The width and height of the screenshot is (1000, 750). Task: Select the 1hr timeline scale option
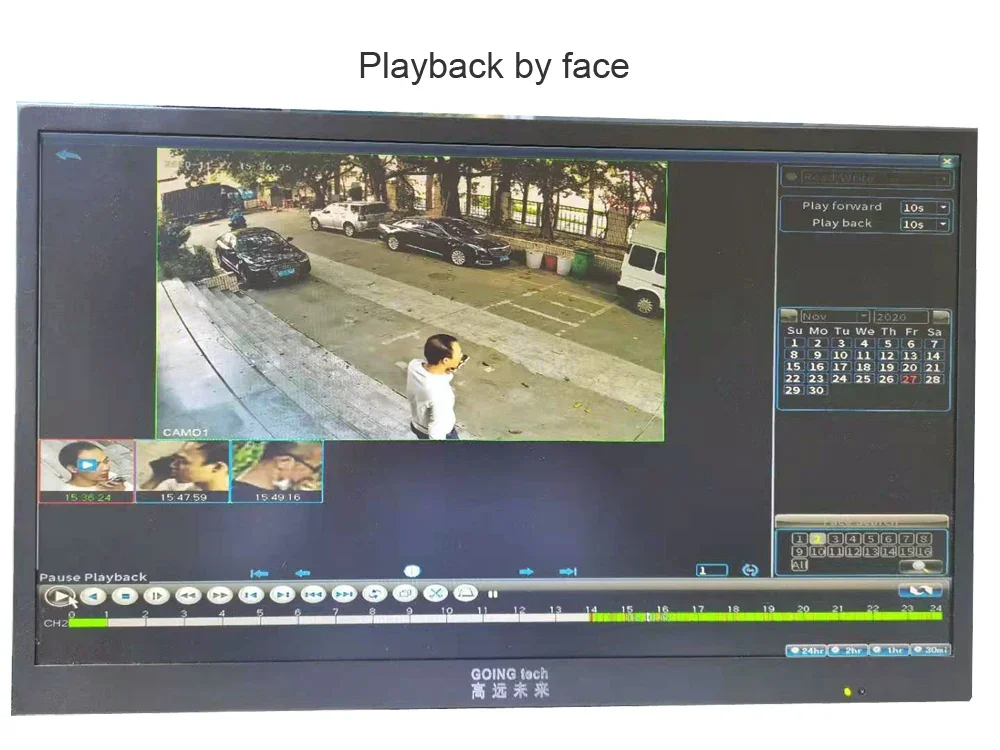[x=890, y=651]
